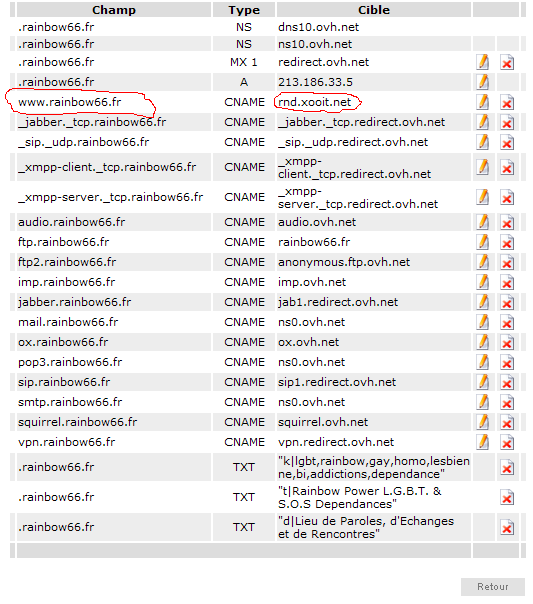
Task: Delete the vpn.rainbow66.fr record
Action: click(x=507, y=443)
